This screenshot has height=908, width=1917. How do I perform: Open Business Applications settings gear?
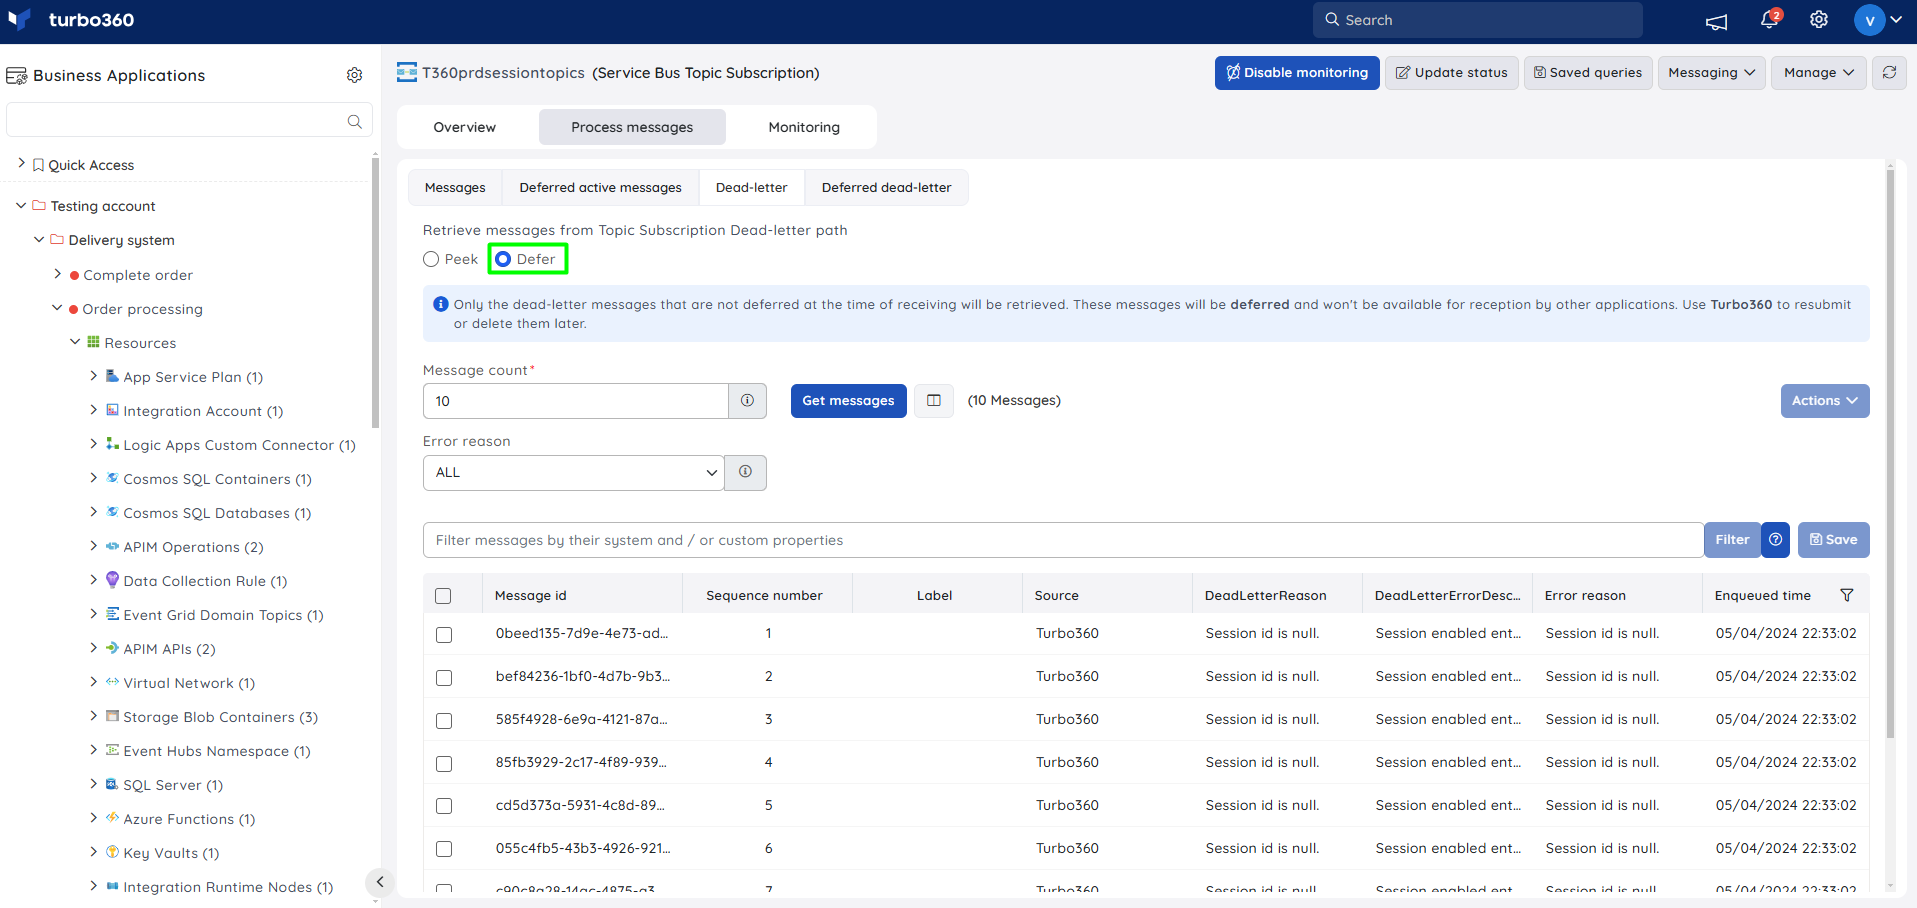(x=355, y=75)
